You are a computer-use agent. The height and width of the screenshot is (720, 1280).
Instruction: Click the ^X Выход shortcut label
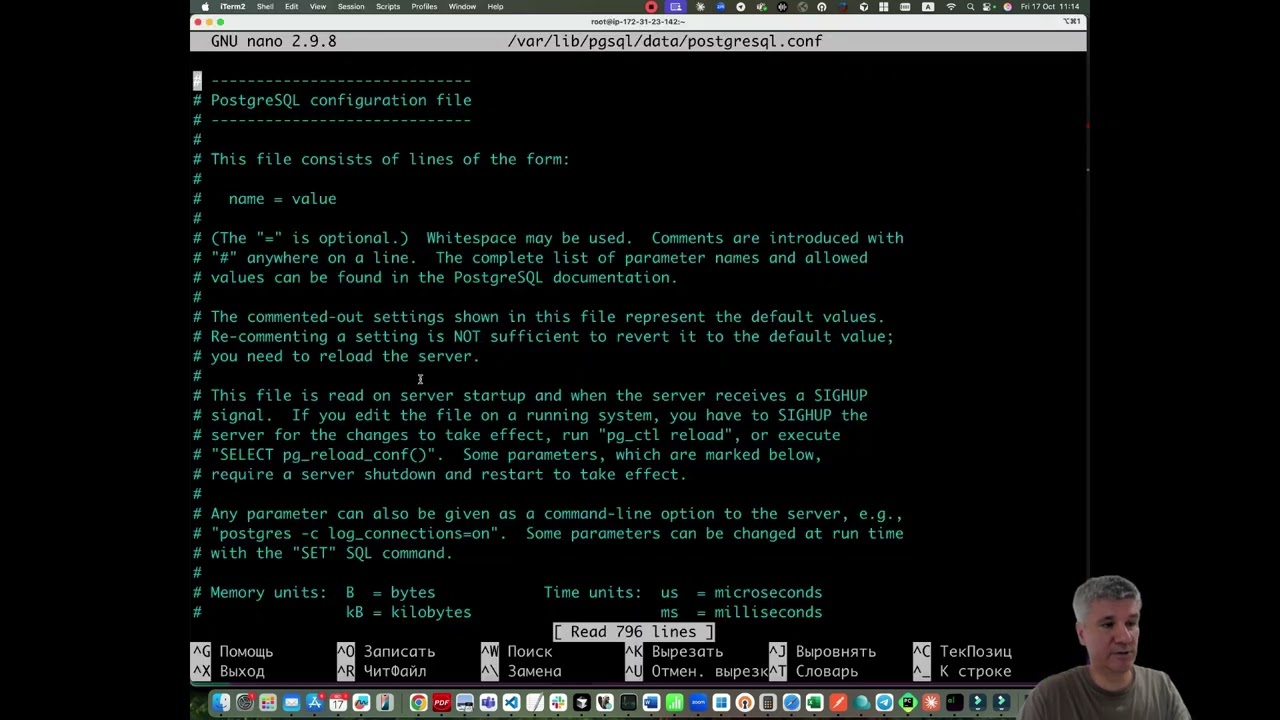click(228, 672)
